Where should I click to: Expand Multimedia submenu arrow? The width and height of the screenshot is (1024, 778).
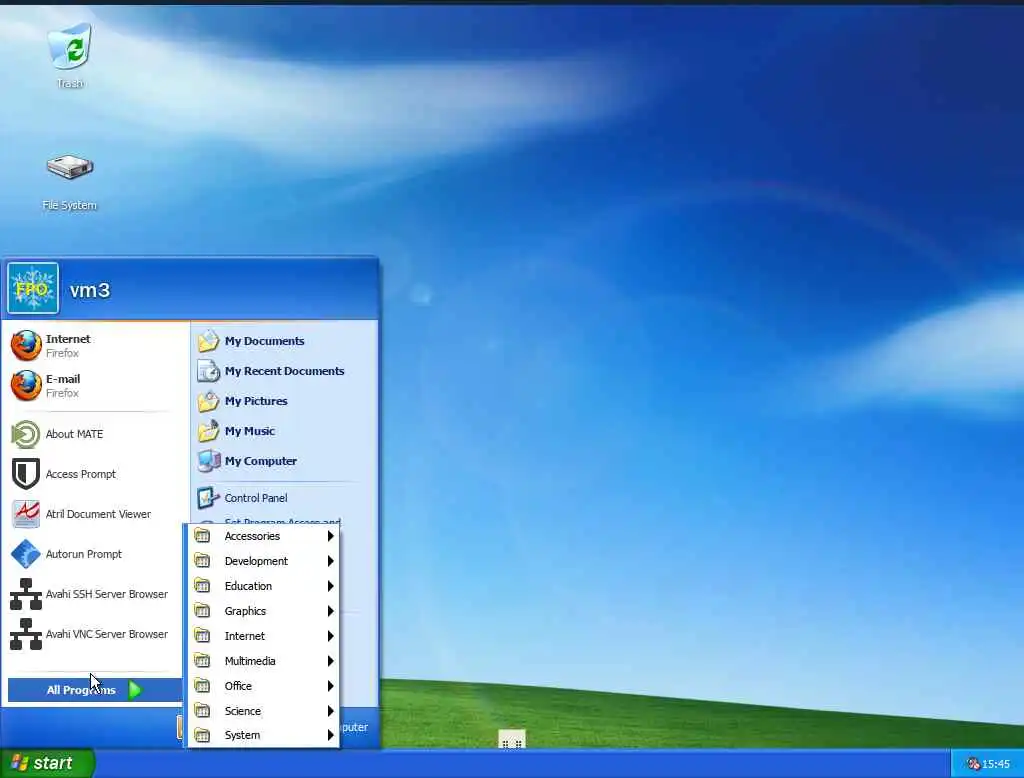(330, 661)
